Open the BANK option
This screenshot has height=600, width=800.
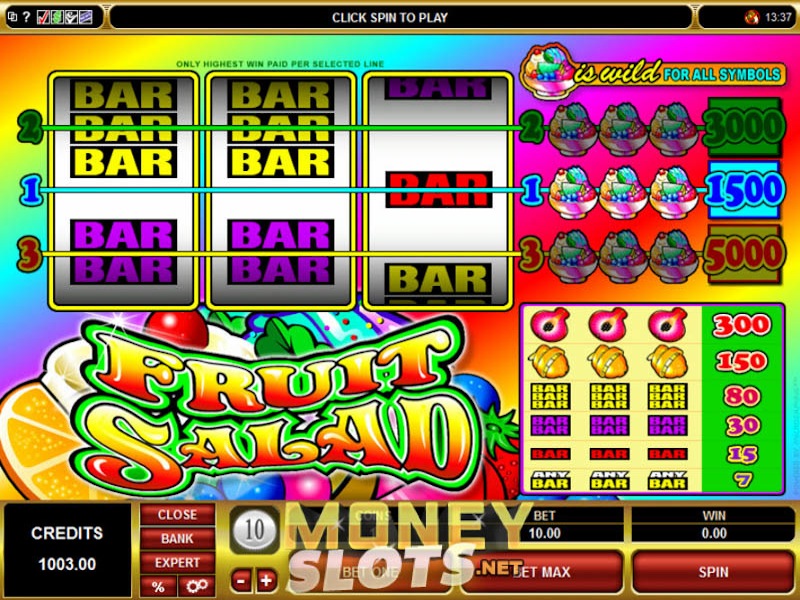click(x=178, y=538)
